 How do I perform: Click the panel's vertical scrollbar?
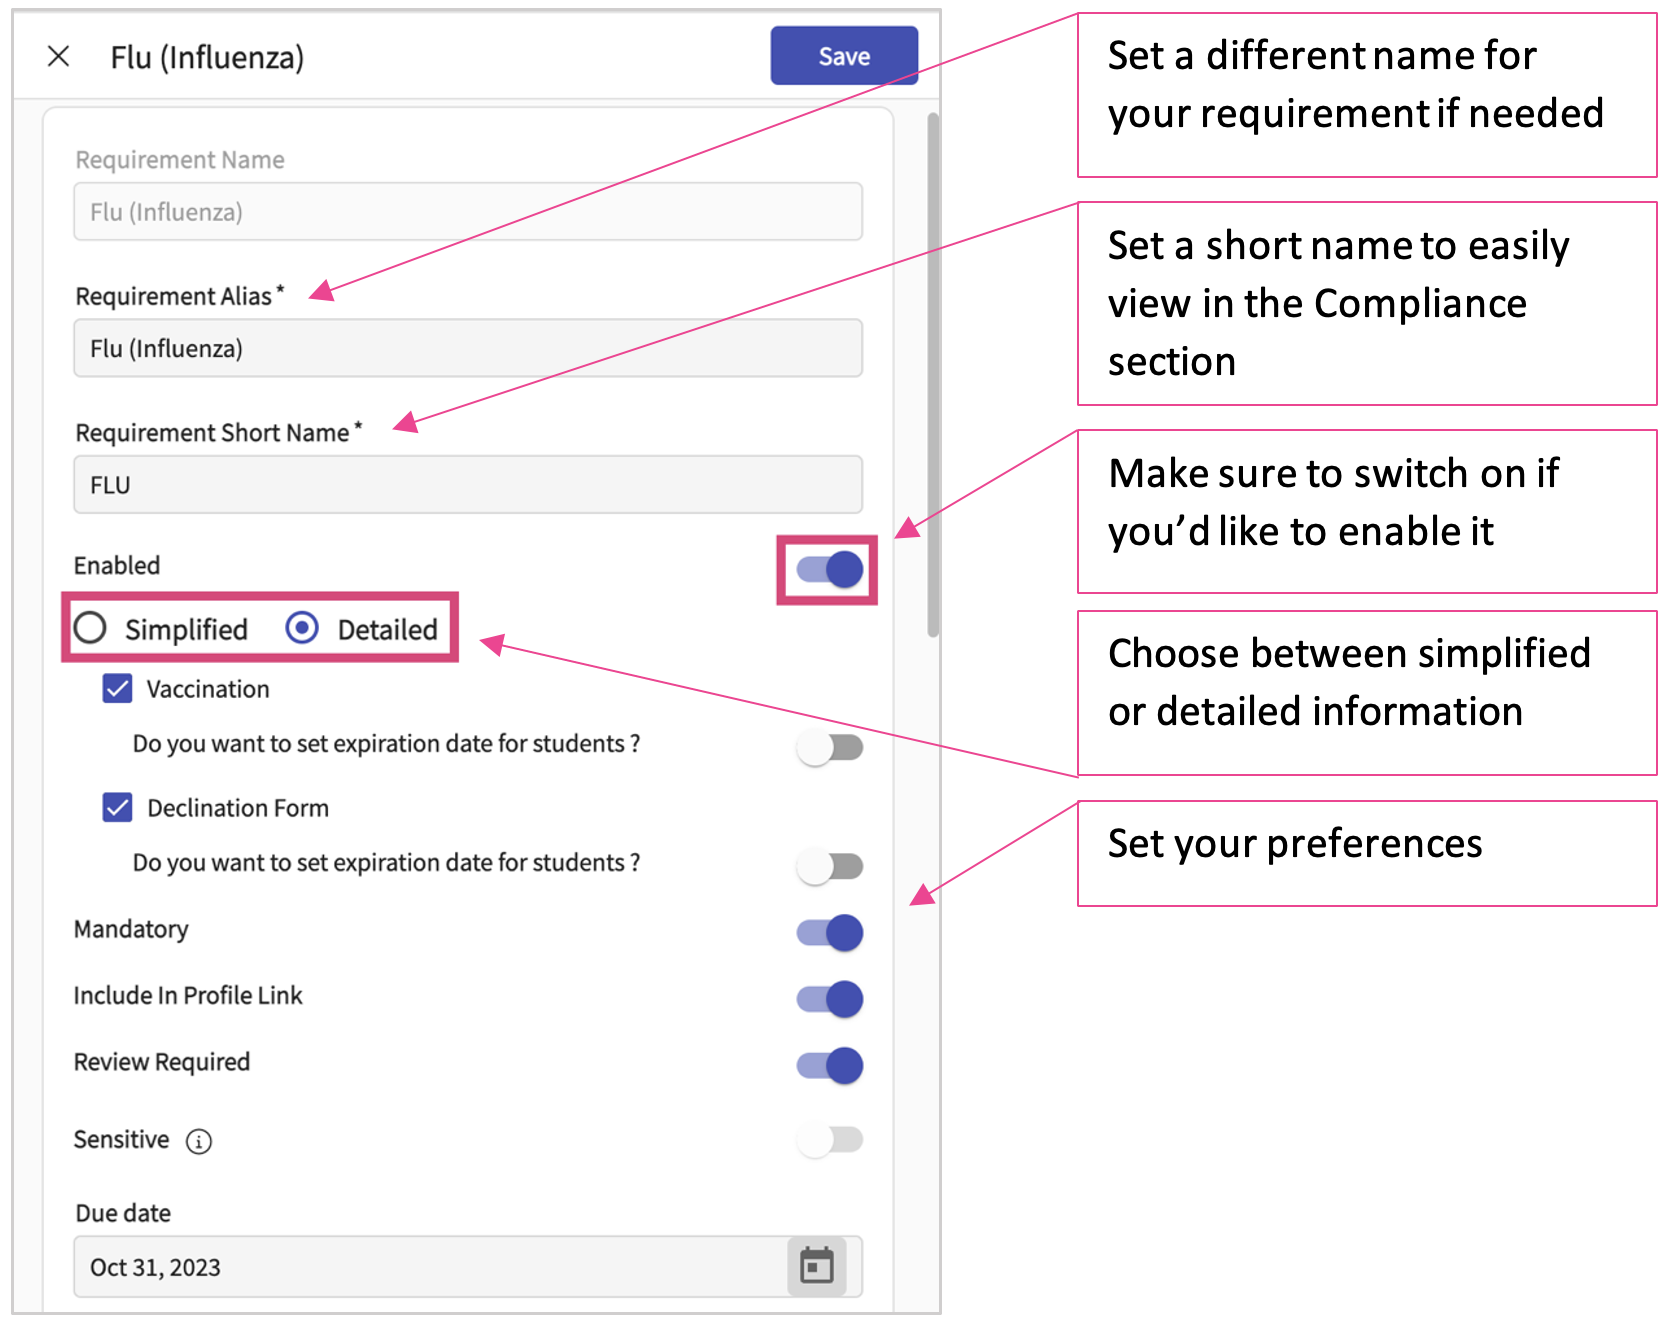933,375
